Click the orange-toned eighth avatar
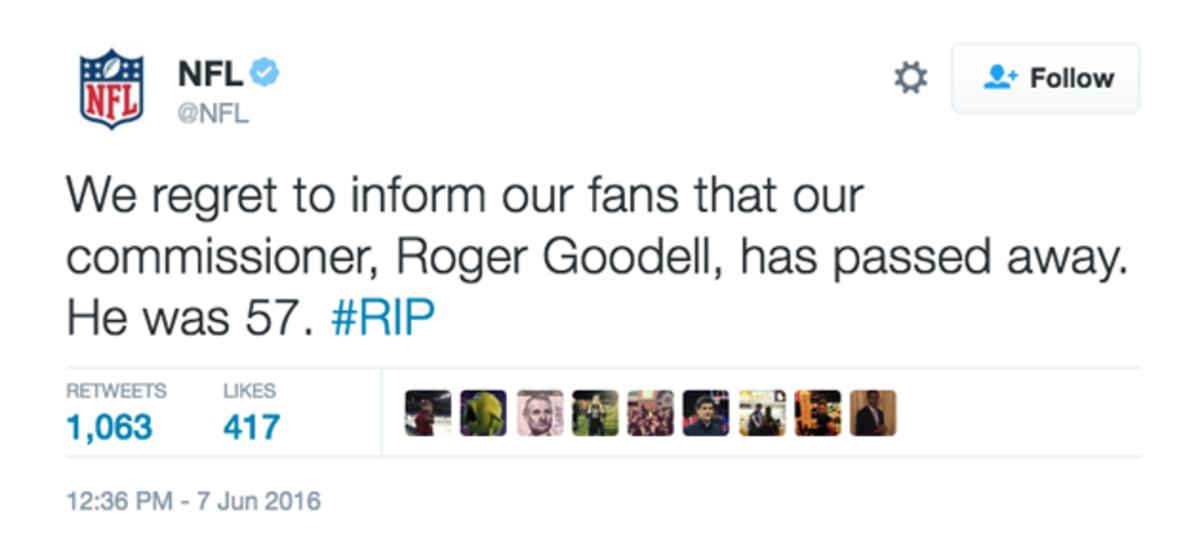Image resolution: width=1200 pixels, height=539 pixels. pyautogui.click(x=817, y=413)
